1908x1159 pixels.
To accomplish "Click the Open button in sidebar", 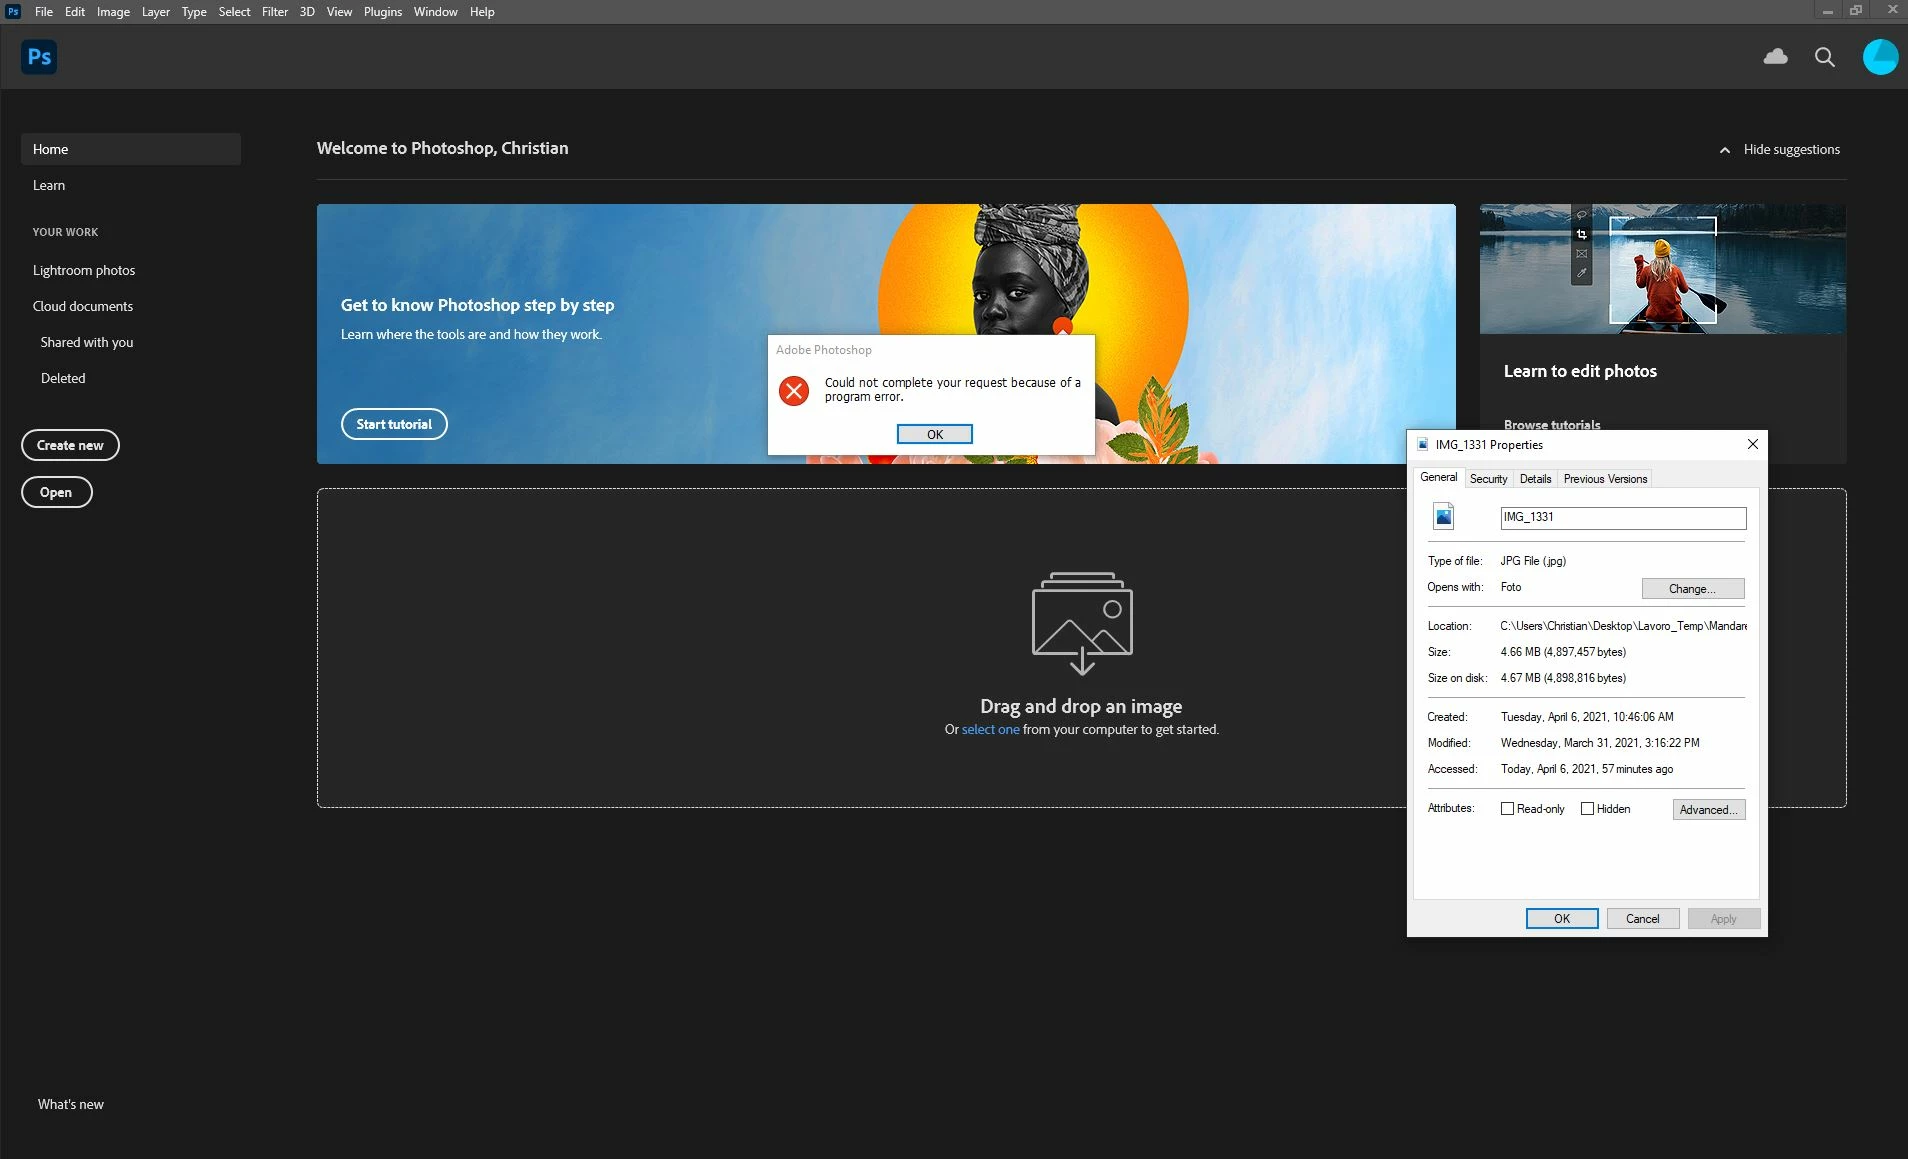I will (56, 492).
